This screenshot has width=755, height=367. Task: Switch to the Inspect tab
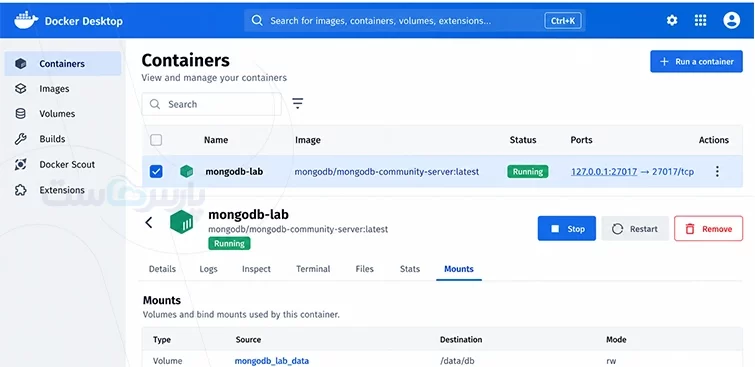click(x=256, y=269)
